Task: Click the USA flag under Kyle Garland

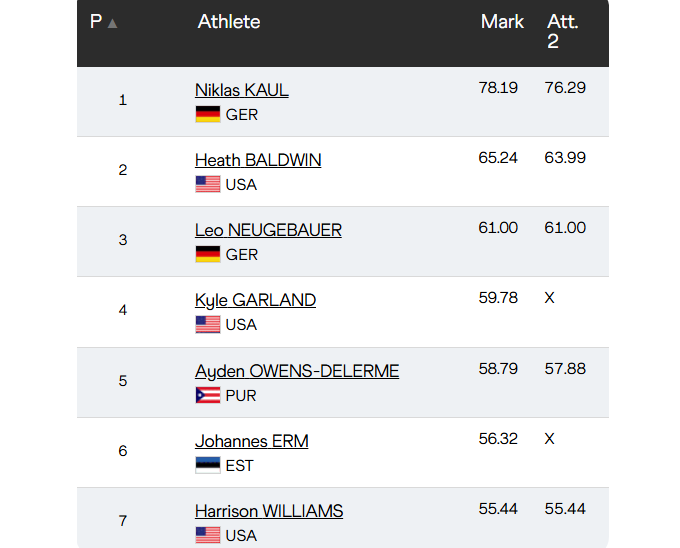Action: click(x=207, y=324)
